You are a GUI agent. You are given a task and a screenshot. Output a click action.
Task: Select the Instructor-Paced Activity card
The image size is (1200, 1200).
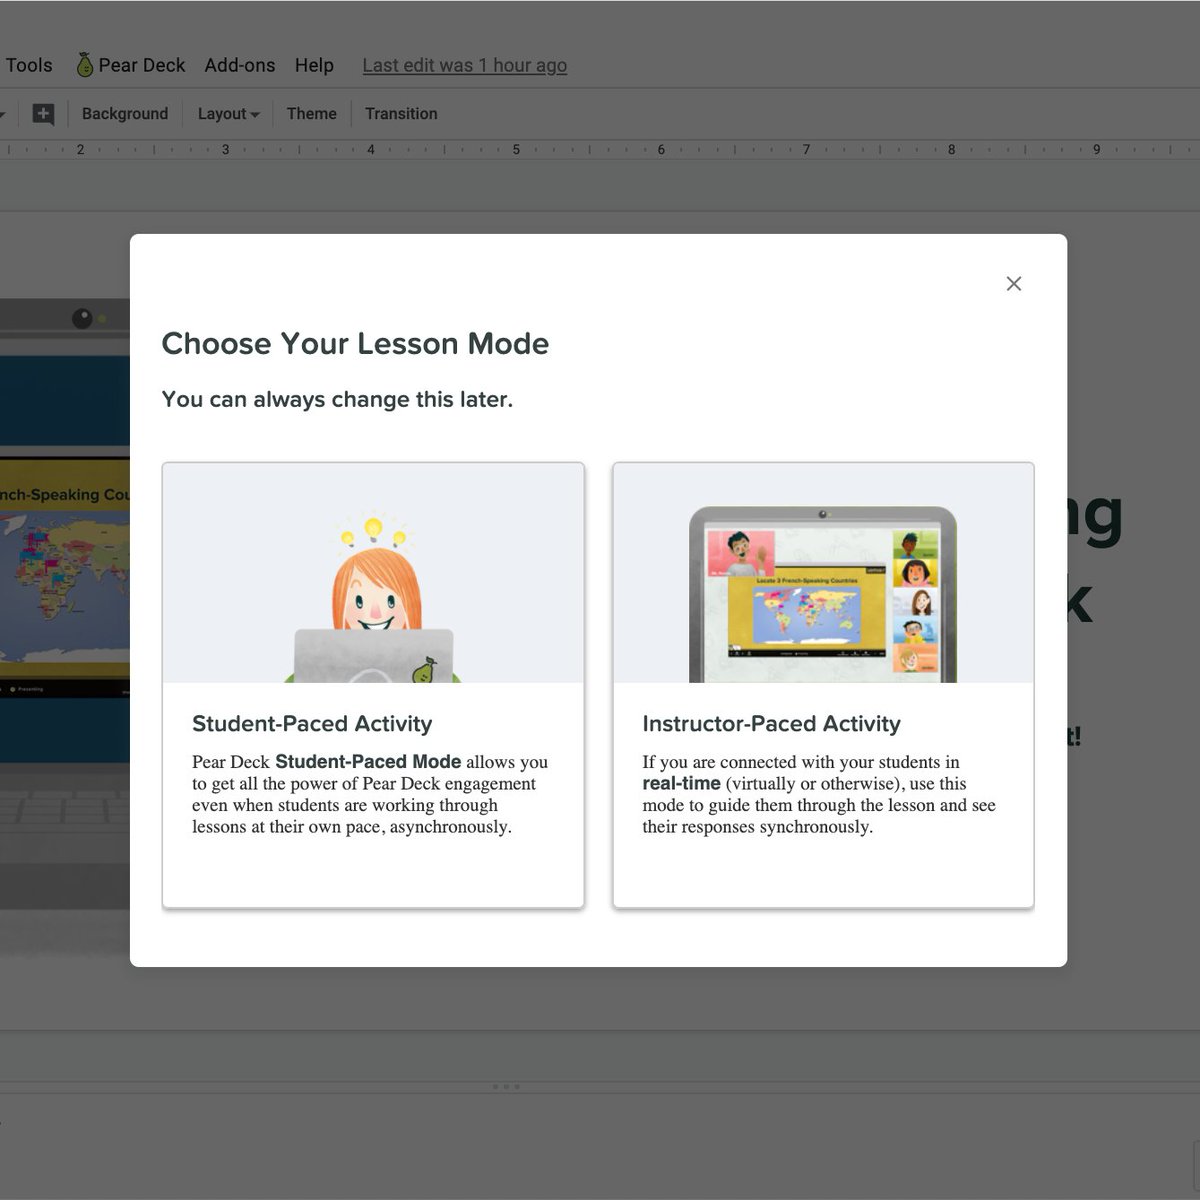coord(823,685)
